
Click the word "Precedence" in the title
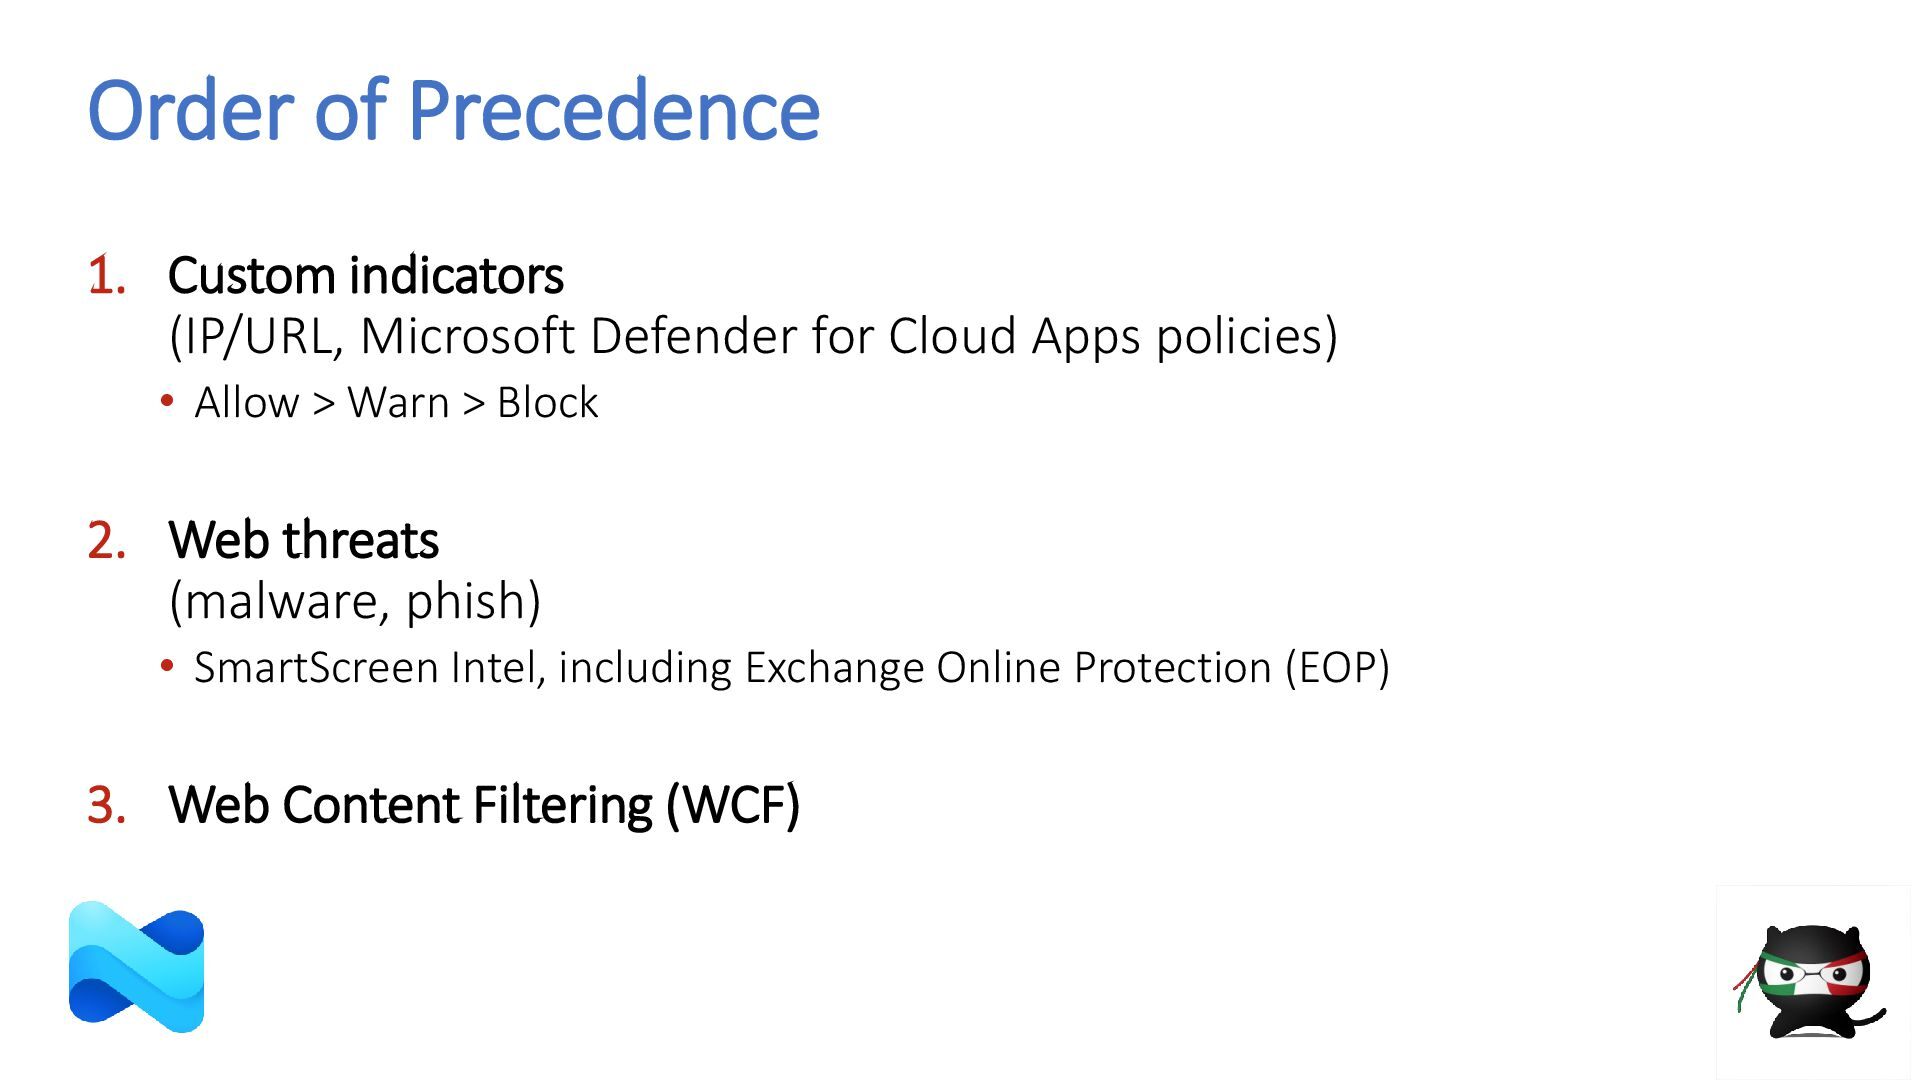613,110
